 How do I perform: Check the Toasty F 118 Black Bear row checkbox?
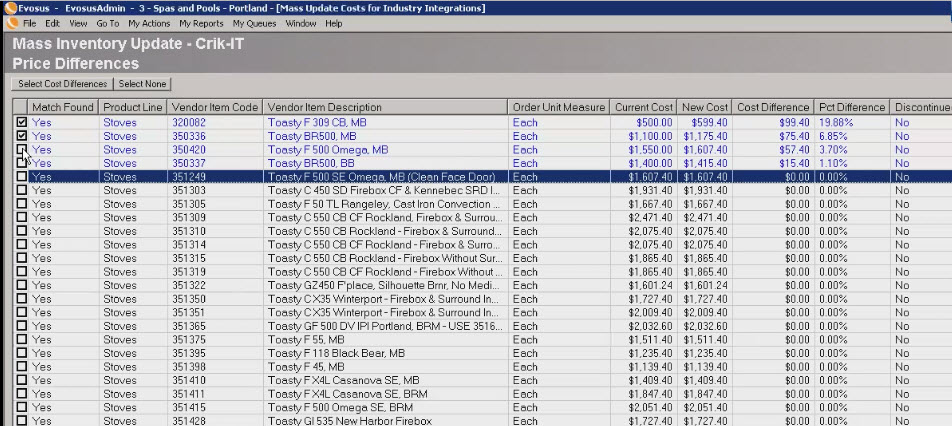click(22, 353)
